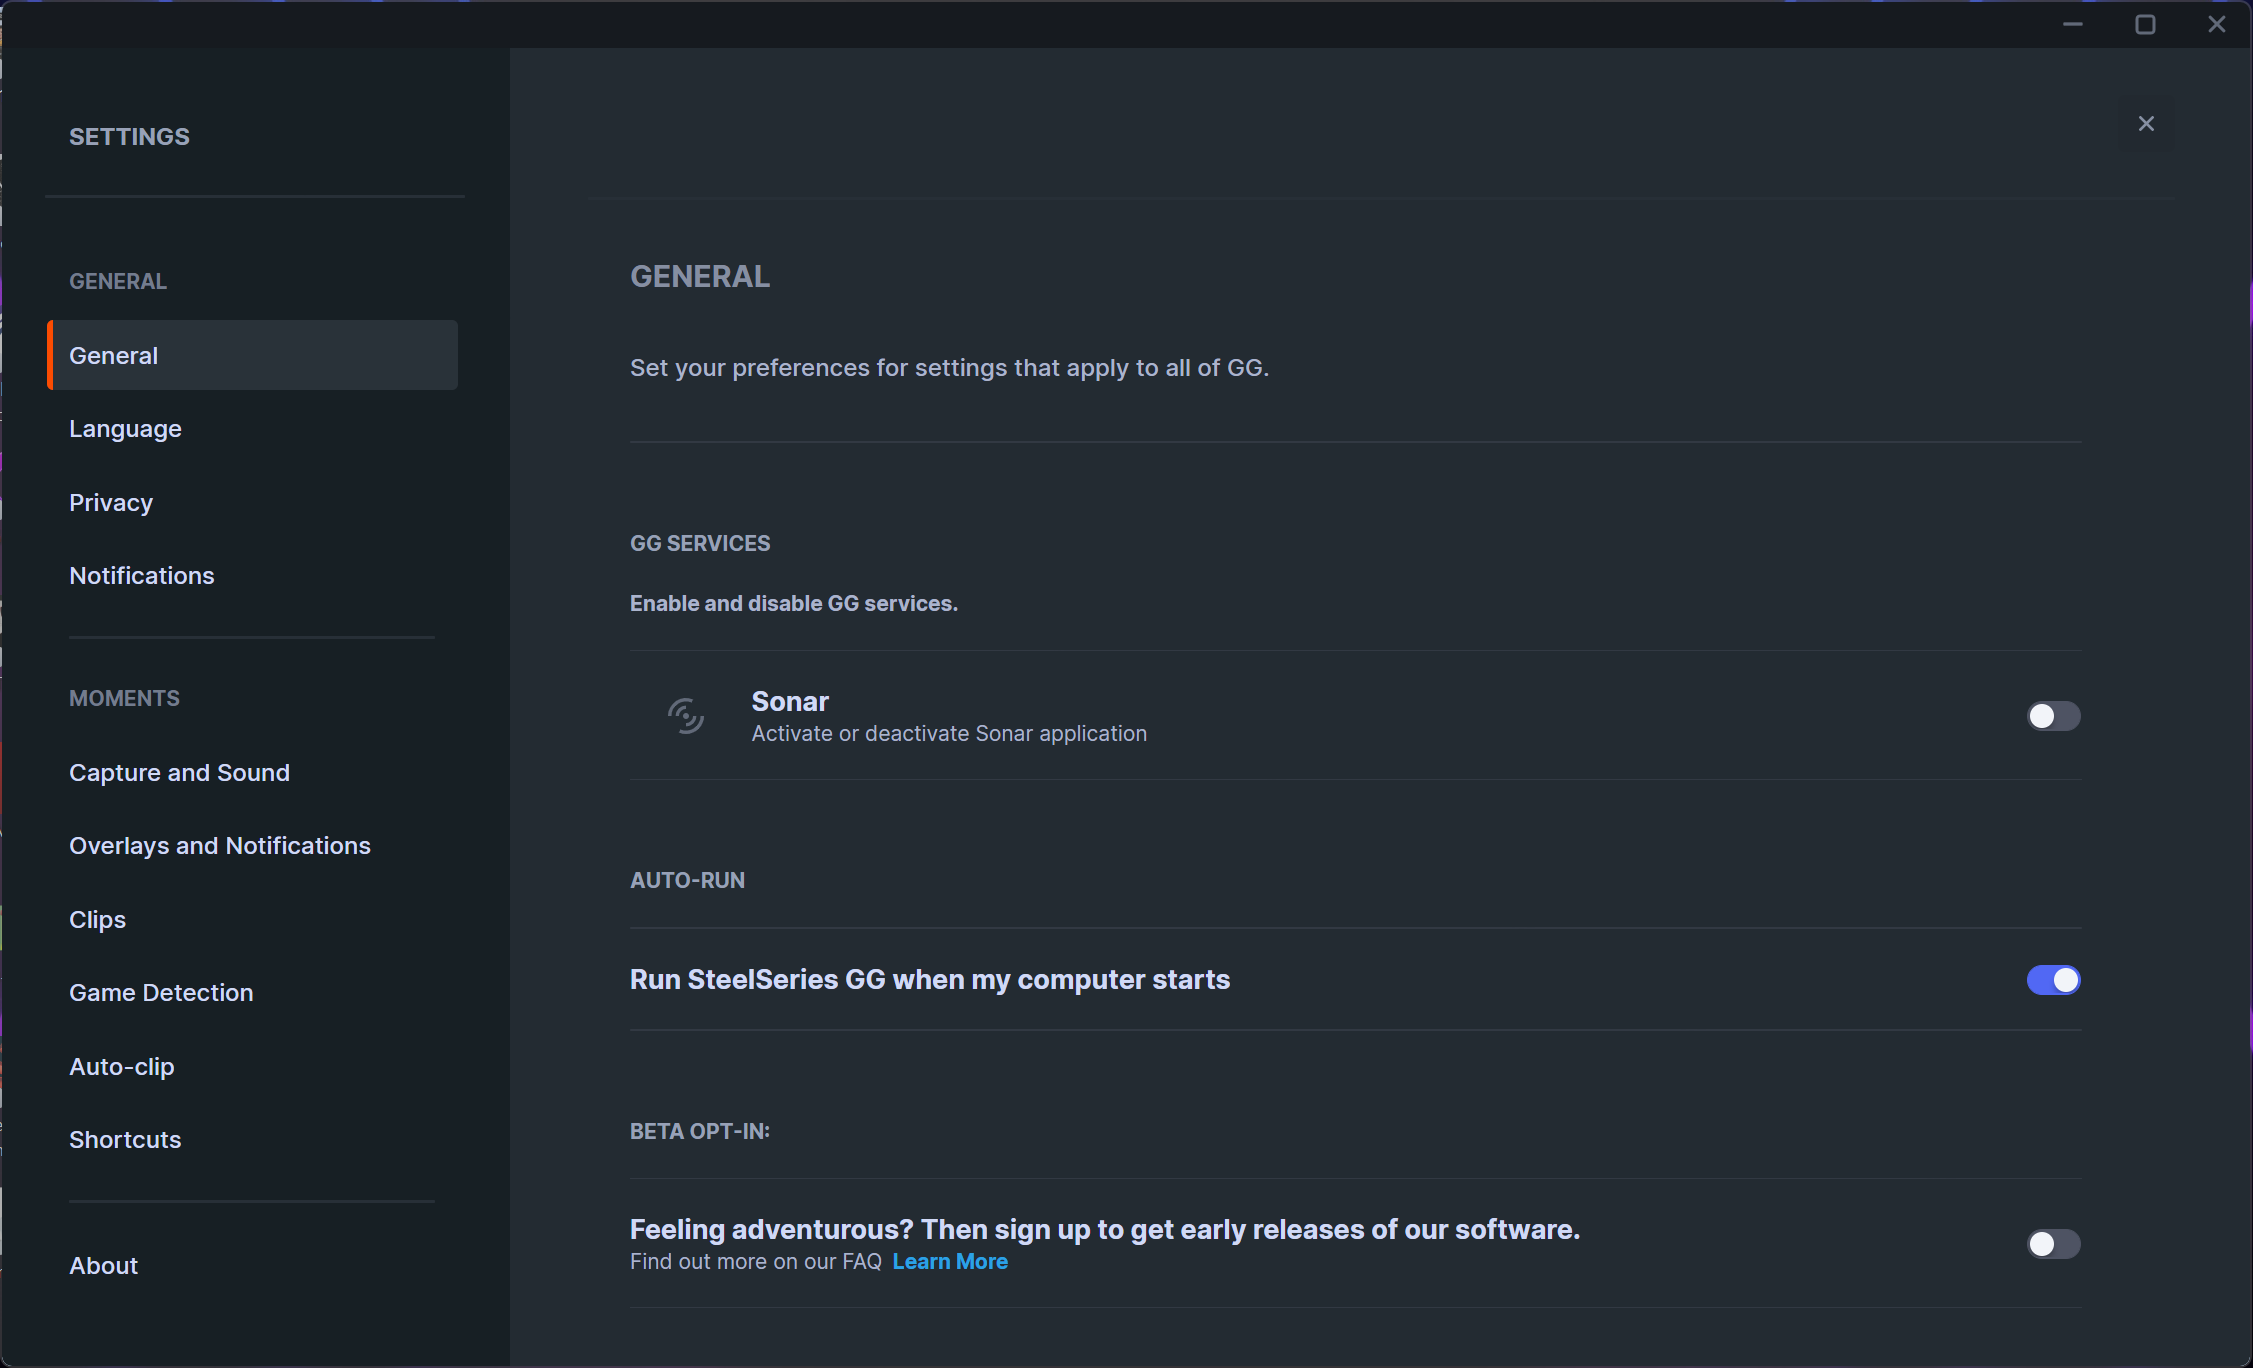Click the Sonar service title
Image resolution: width=2253 pixels, height=1368 pixels.
coord(790,701)
